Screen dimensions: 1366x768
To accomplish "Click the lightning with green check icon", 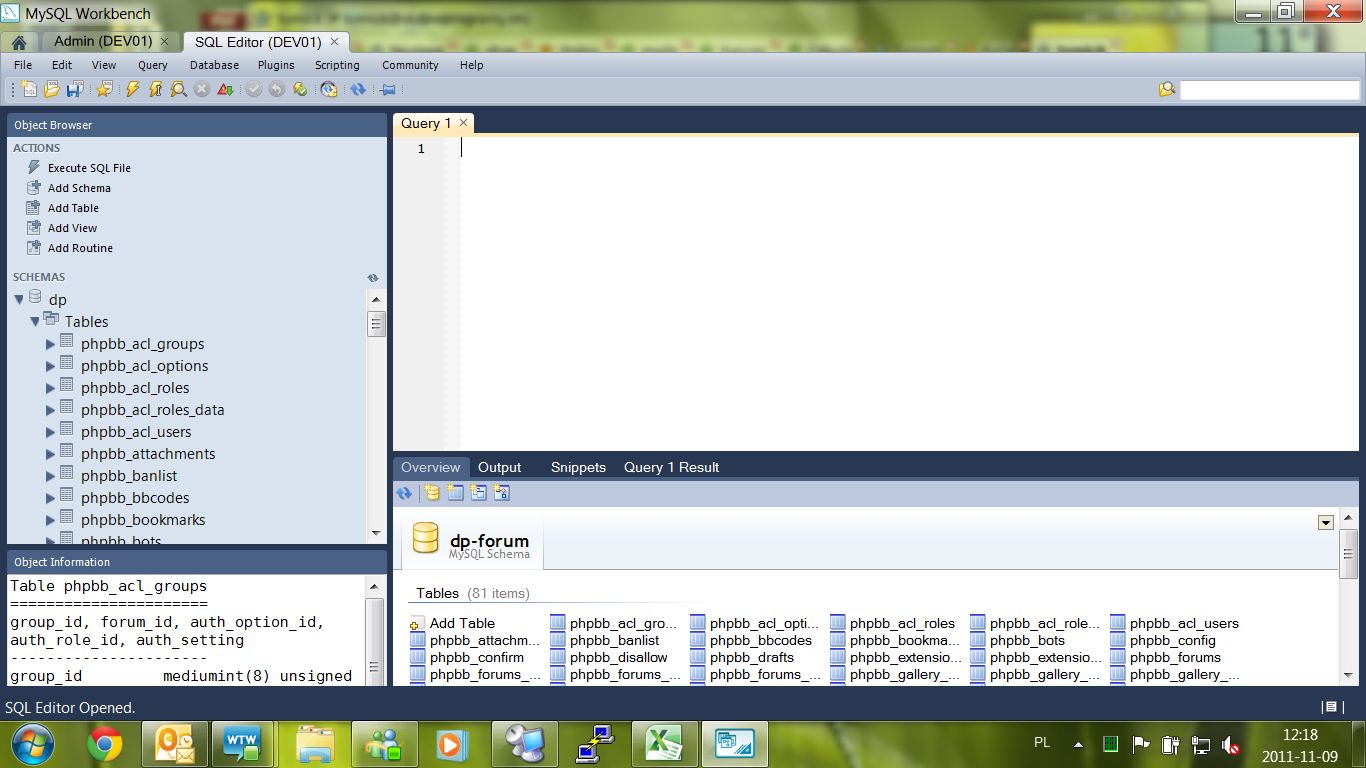I will click(300, 89).
